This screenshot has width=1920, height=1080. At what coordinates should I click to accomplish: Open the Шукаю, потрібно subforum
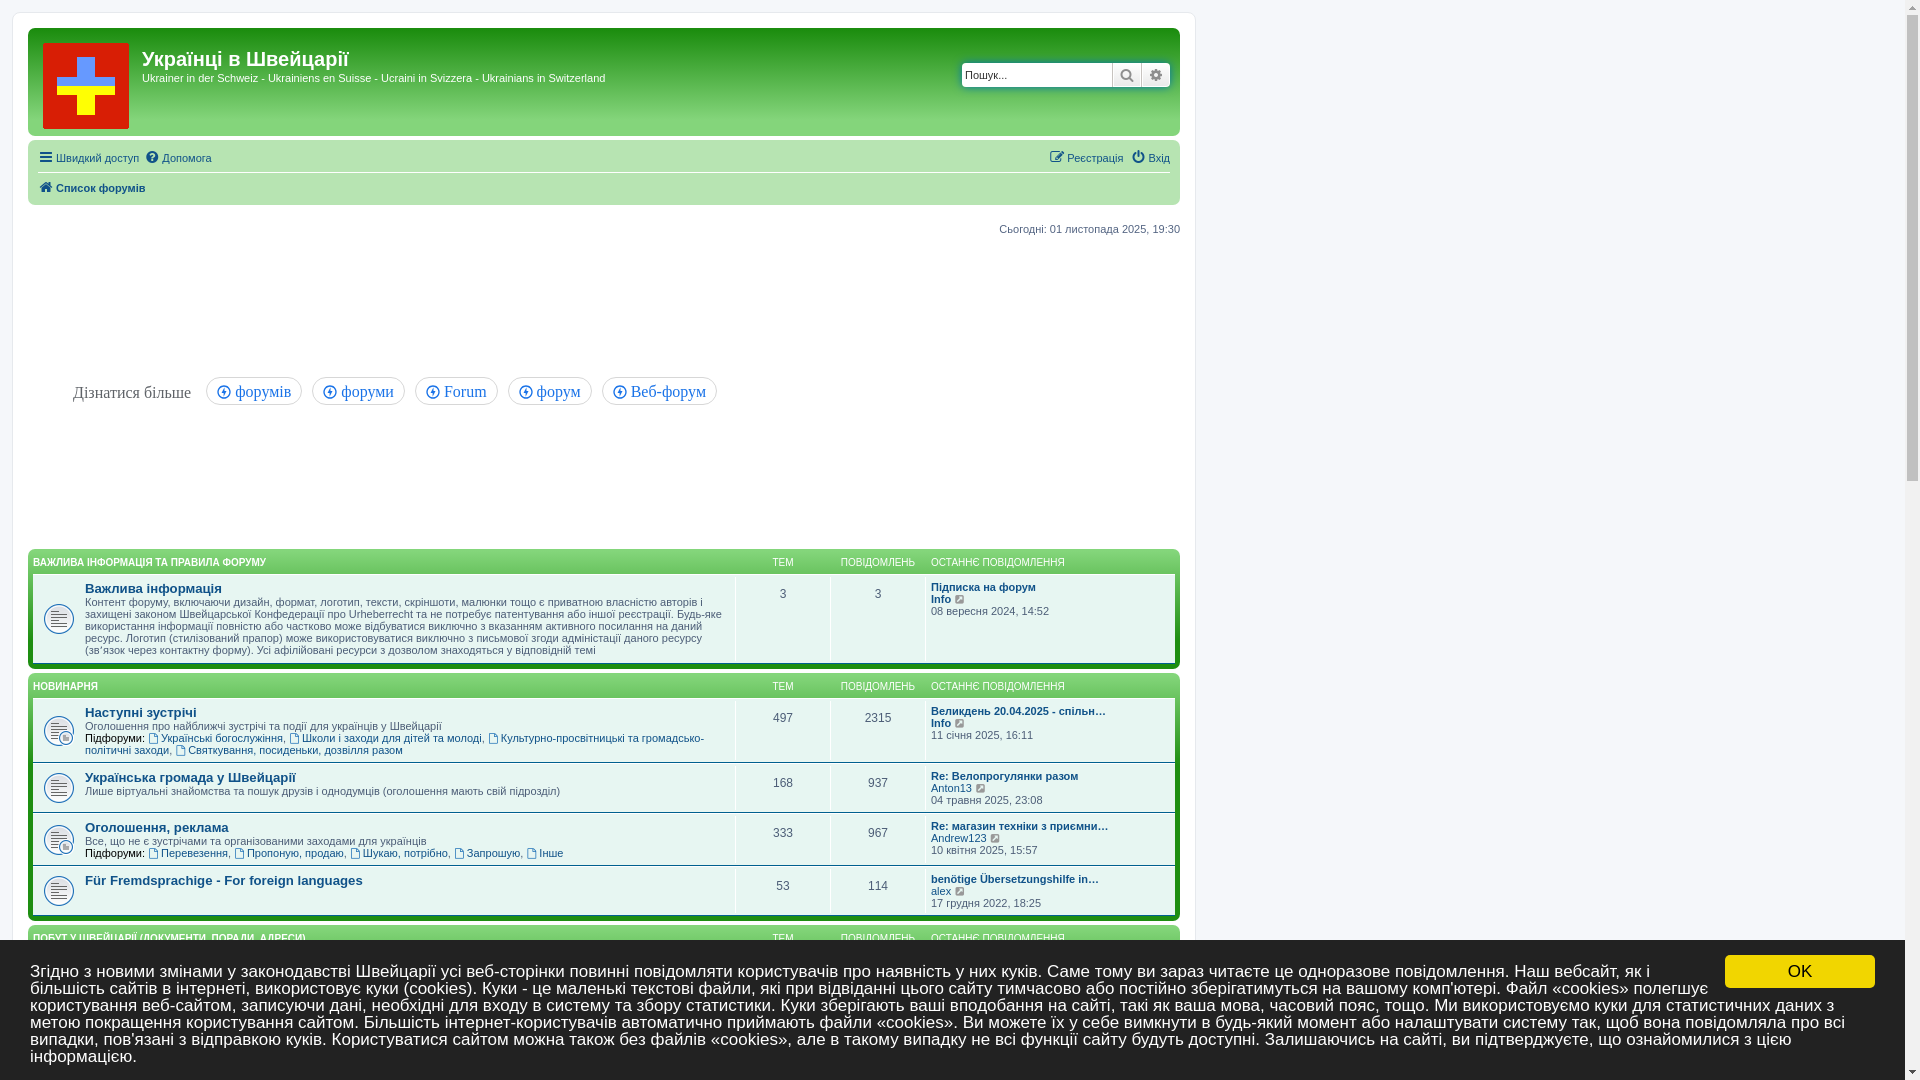pos(399,853)
